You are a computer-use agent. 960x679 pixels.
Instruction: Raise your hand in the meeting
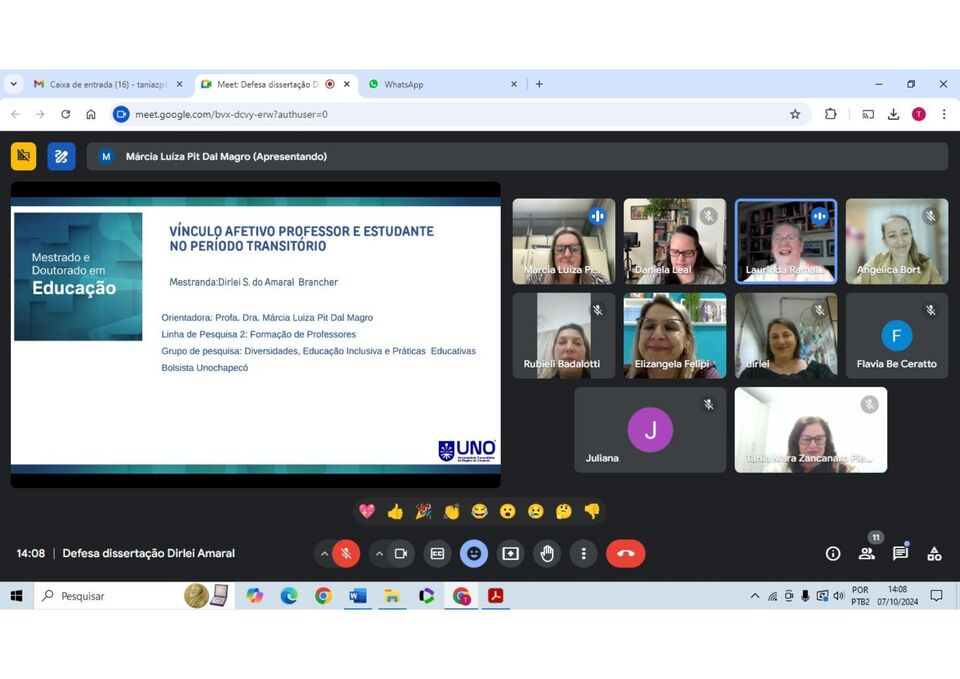point(547,553)
